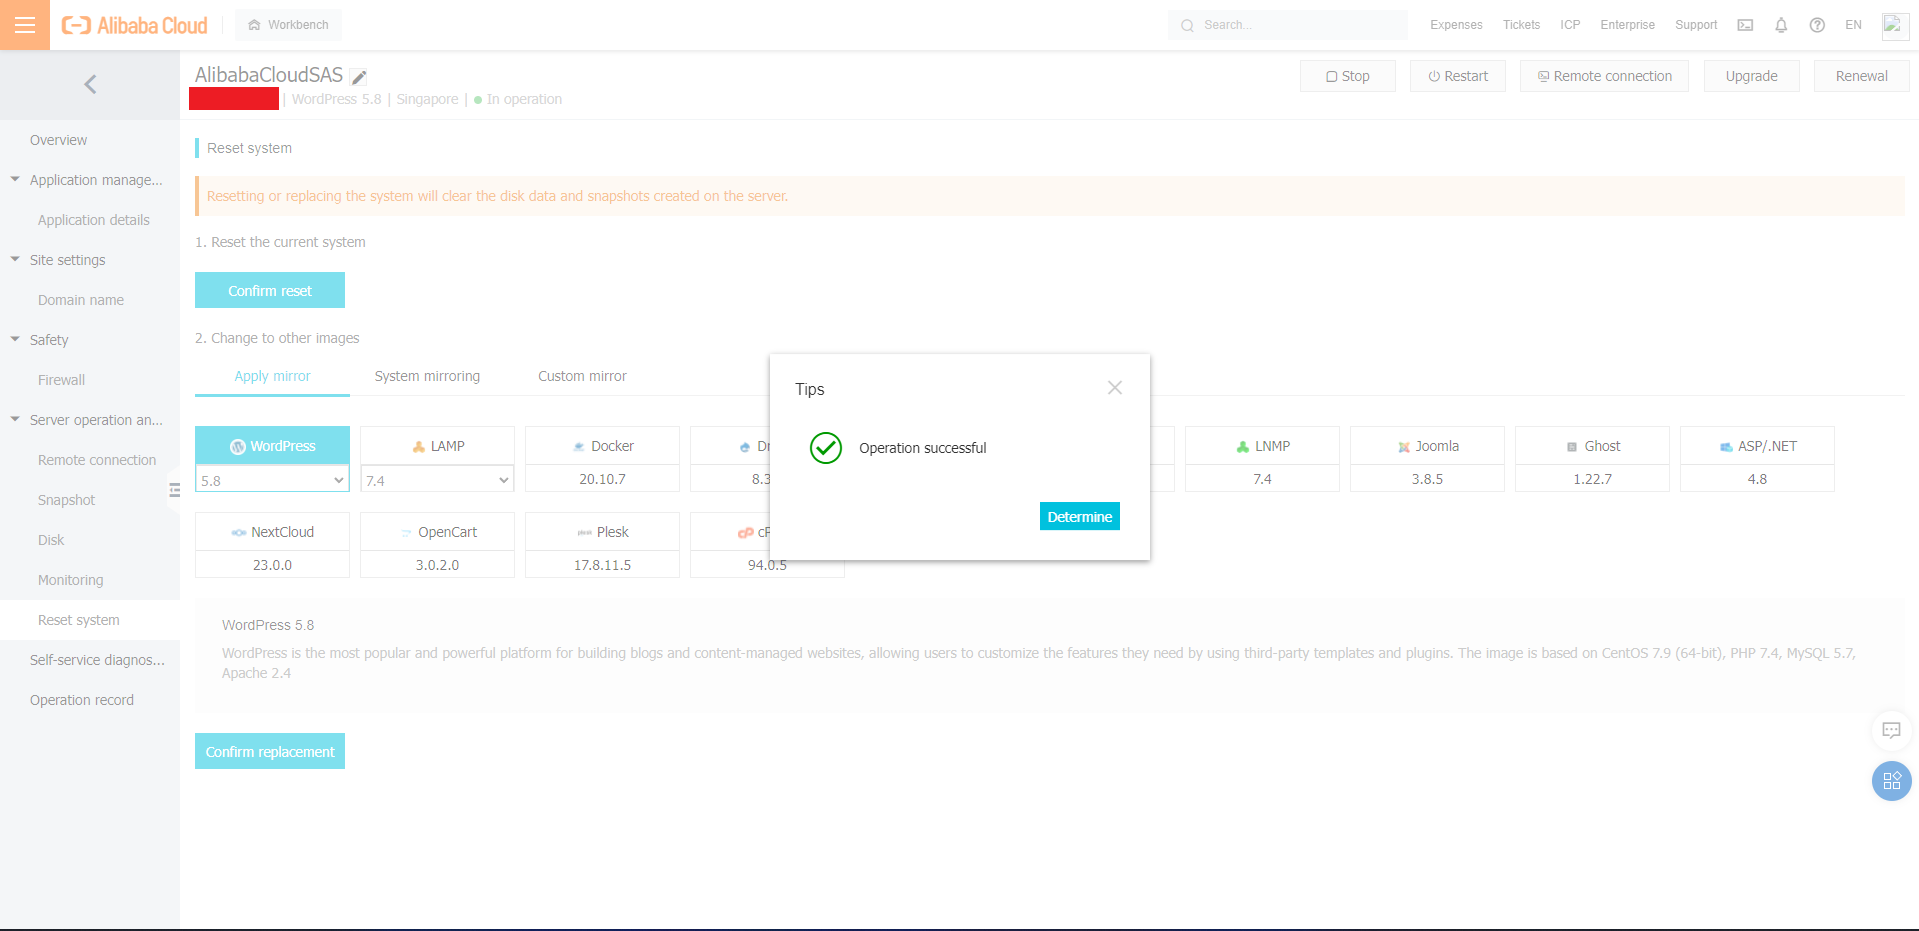The image size is (1919, 931).
Task: Collapse the sidebar using the handle icon
Action: [175, 490]
